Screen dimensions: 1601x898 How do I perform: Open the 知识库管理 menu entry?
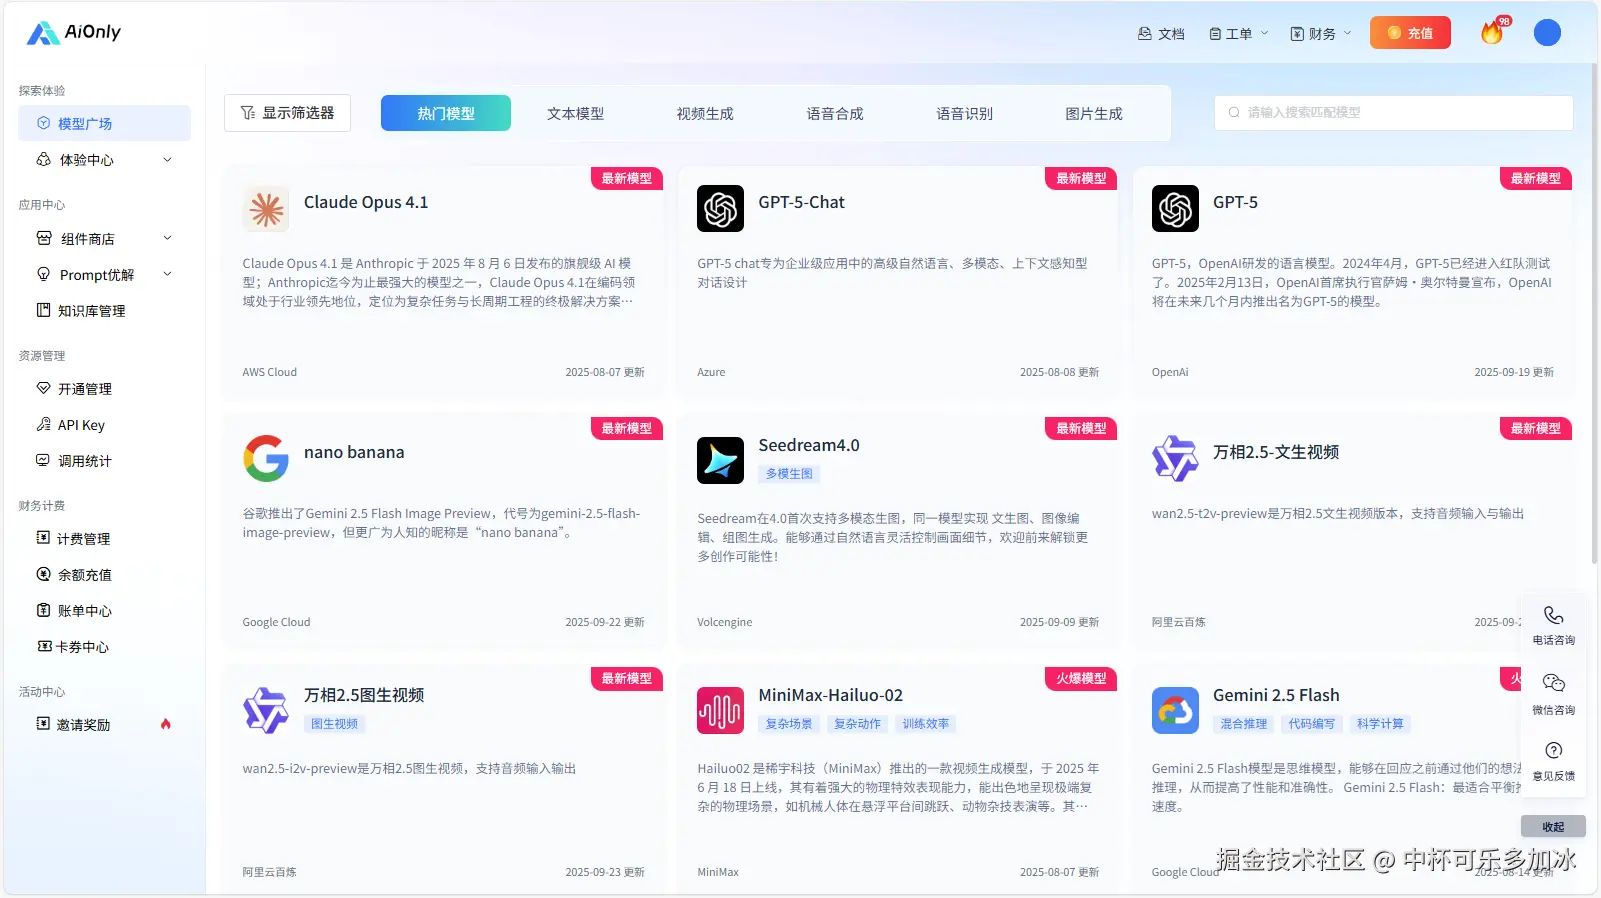pos(104,310)
